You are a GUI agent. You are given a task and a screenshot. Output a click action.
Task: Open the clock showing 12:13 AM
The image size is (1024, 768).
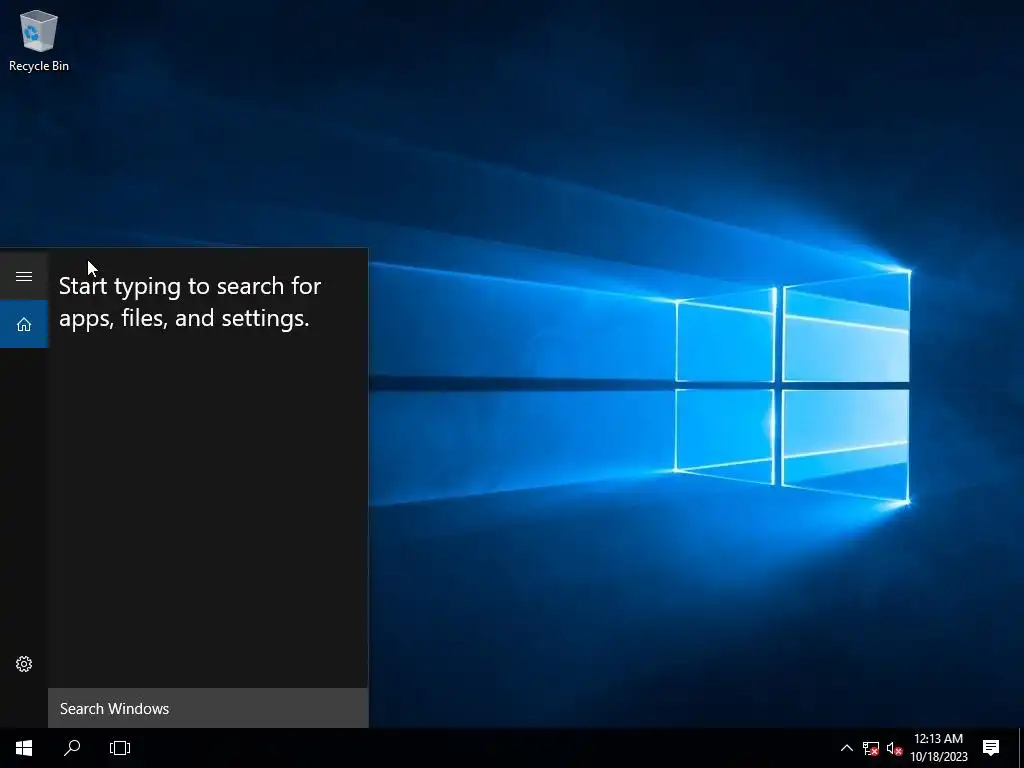(938, 748)
